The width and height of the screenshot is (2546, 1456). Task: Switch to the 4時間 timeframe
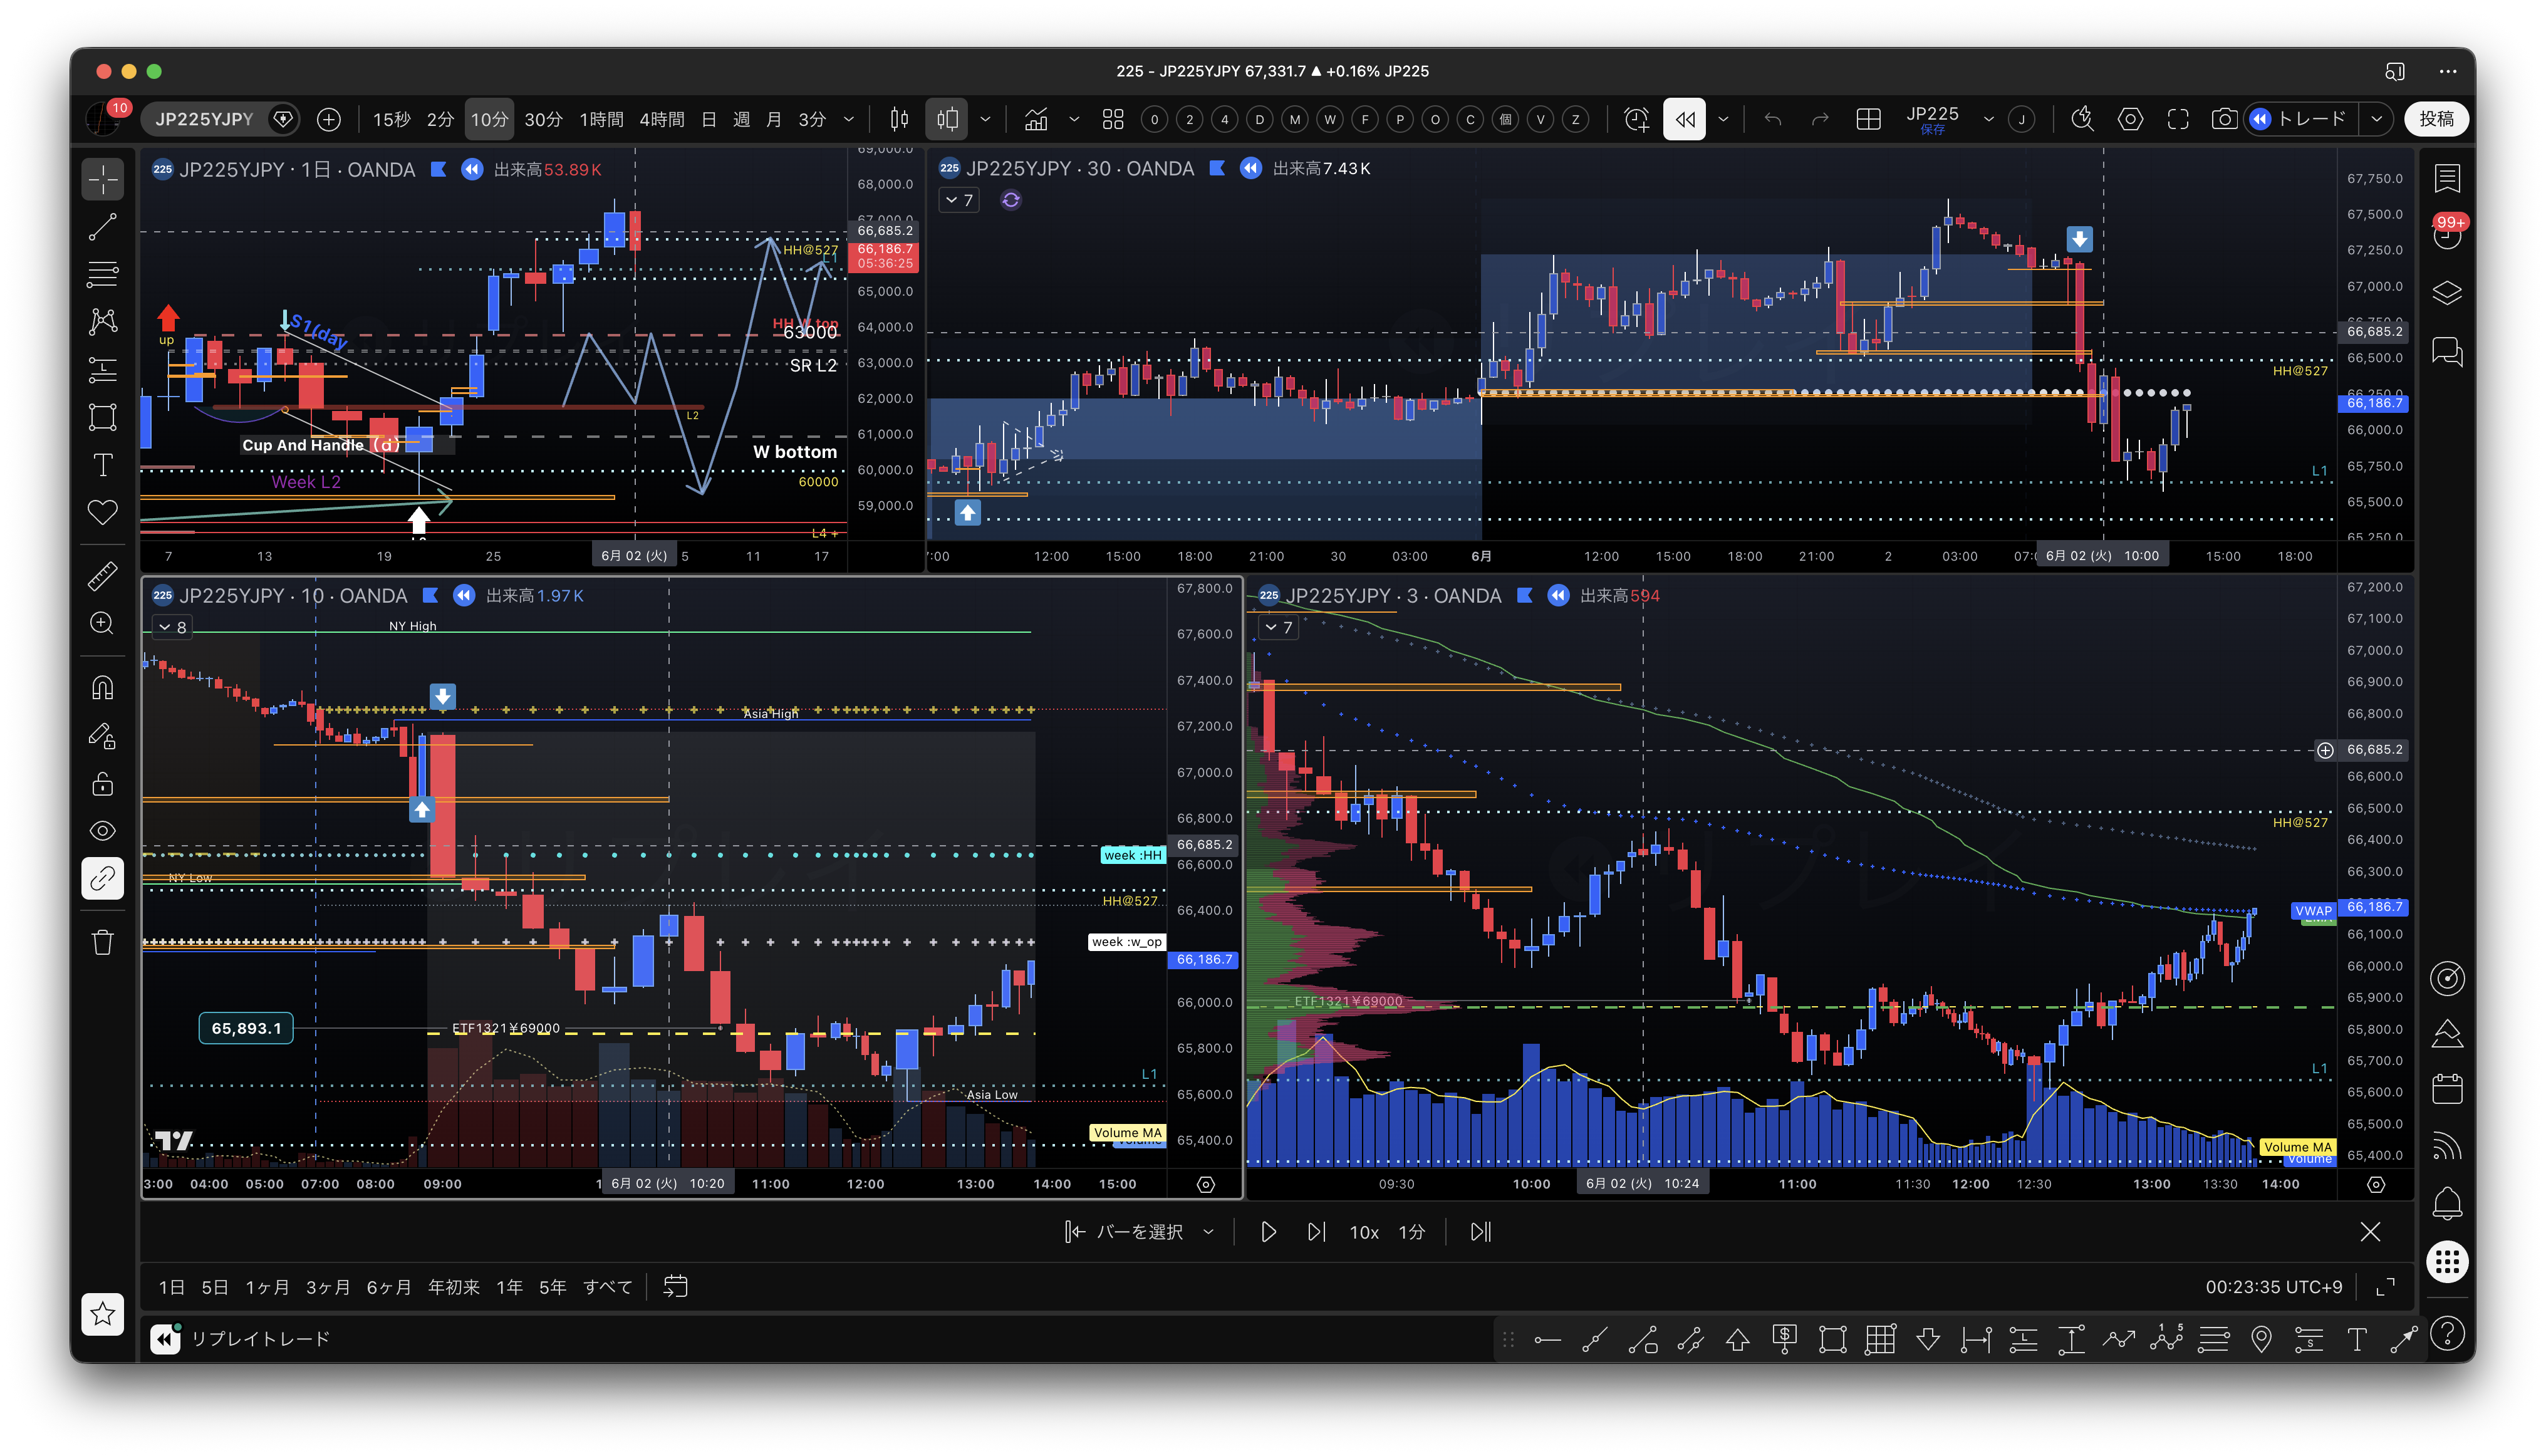pos(661,119)
